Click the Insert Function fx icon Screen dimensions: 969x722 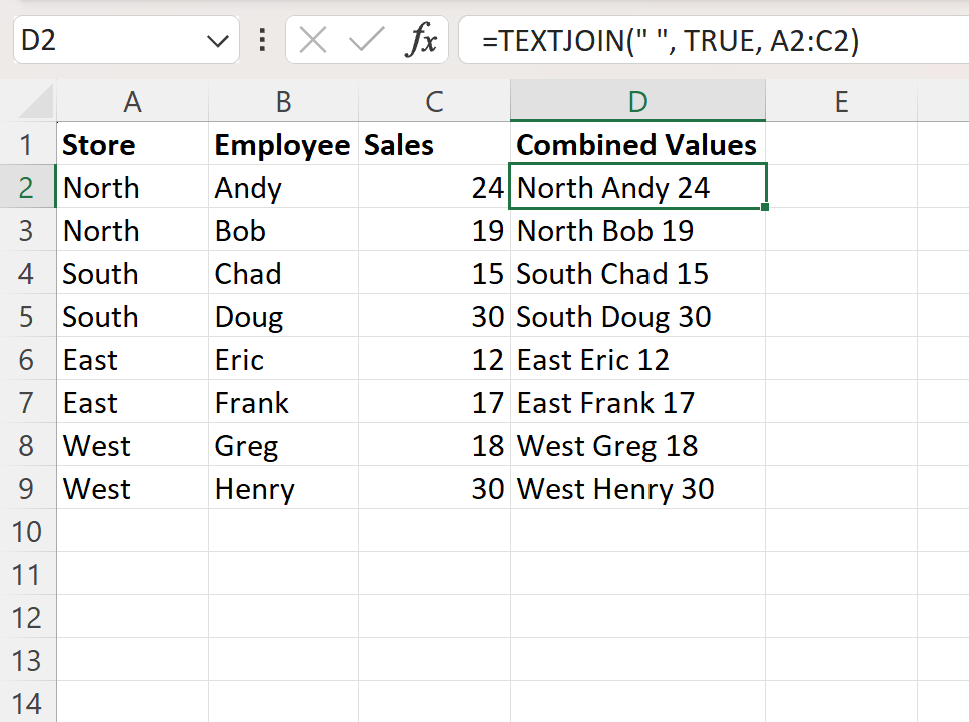pos(421,40)
